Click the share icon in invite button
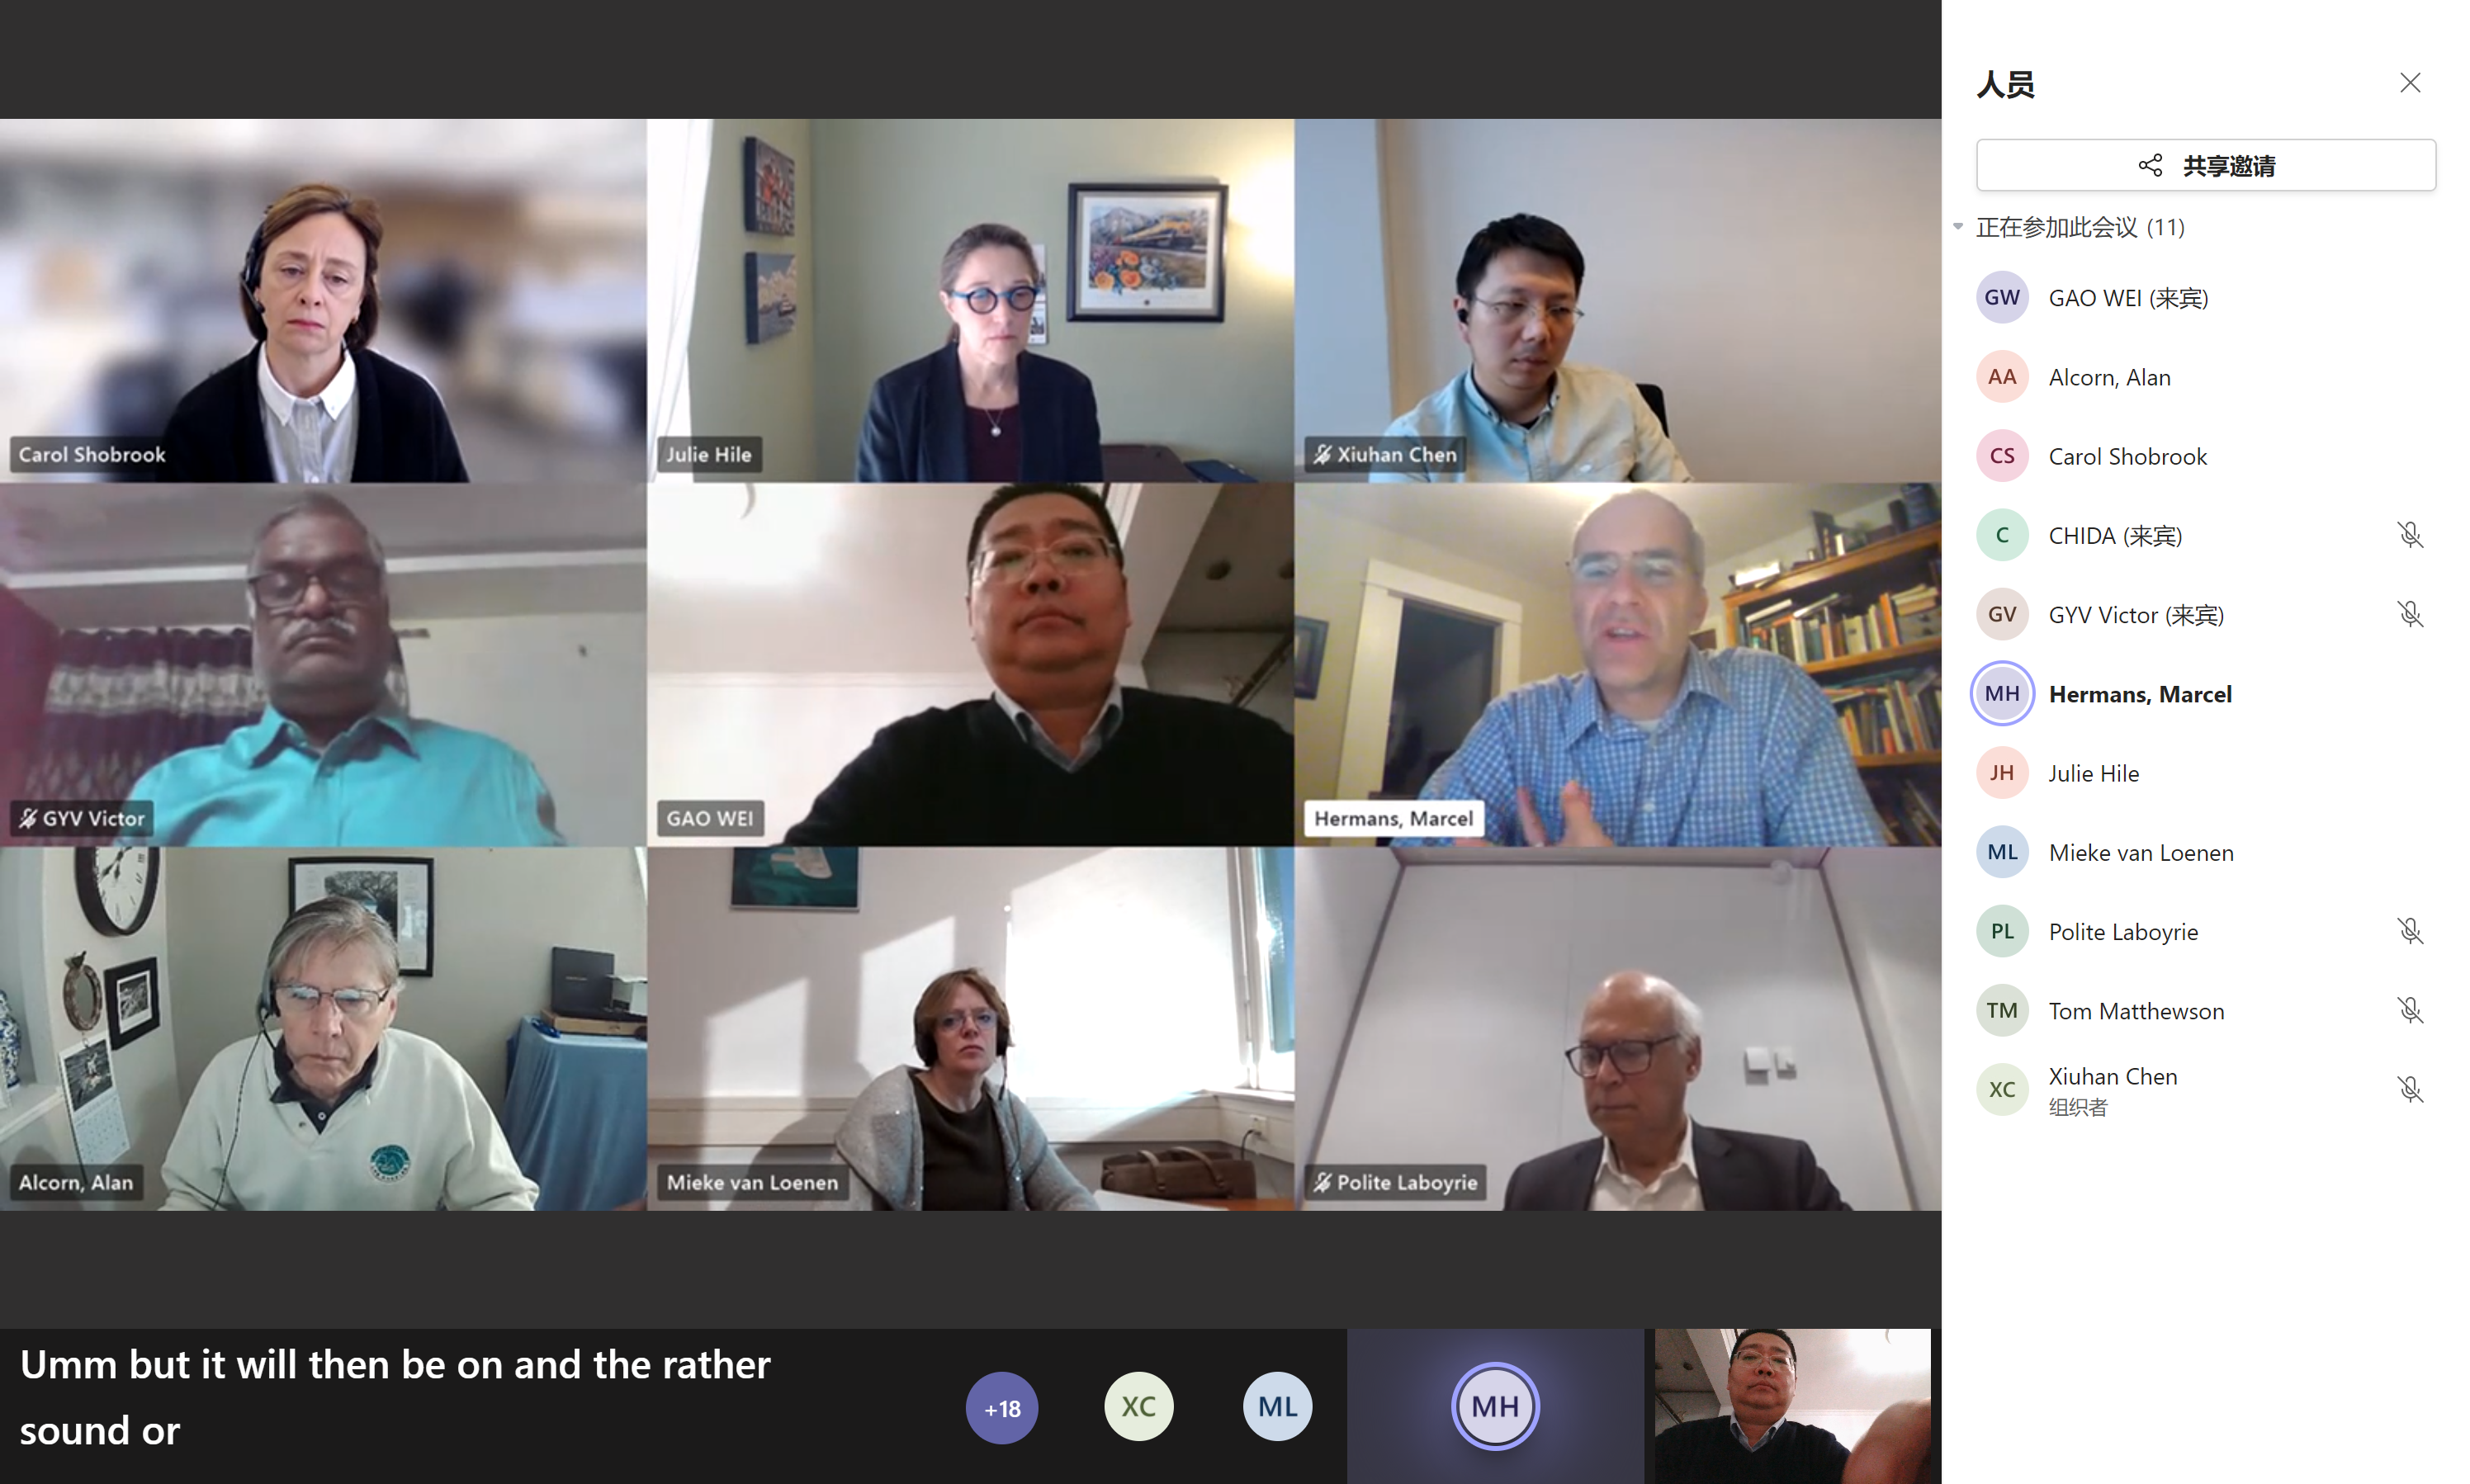The image size is (2470, 1484). 2150,165
